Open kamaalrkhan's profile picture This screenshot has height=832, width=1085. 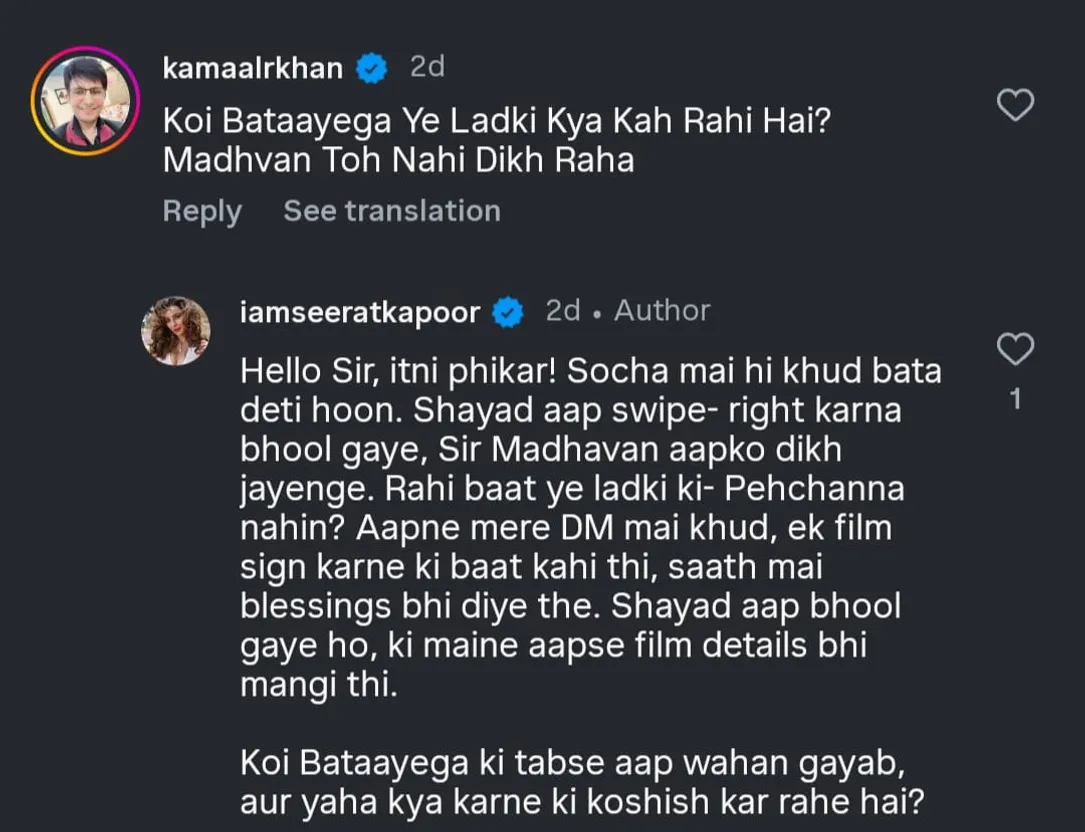(x=84, y=101)
